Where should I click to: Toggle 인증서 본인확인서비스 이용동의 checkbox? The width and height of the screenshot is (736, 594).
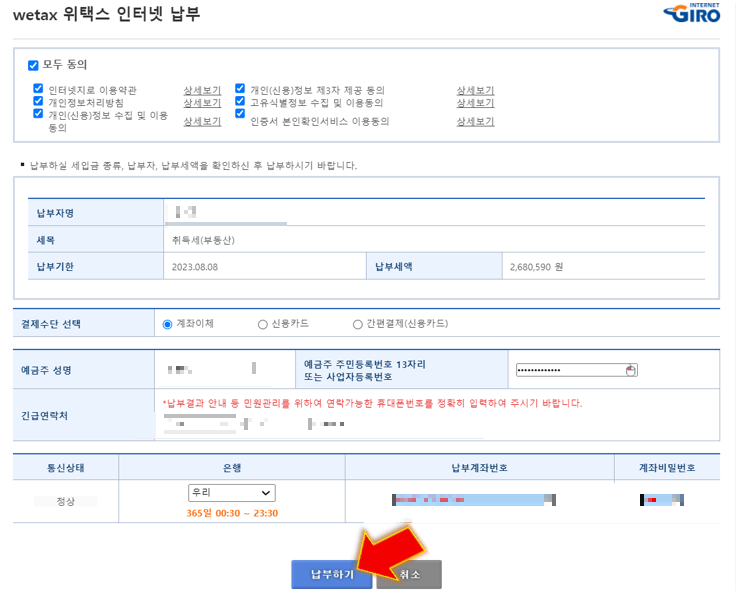tap(240, 113)
